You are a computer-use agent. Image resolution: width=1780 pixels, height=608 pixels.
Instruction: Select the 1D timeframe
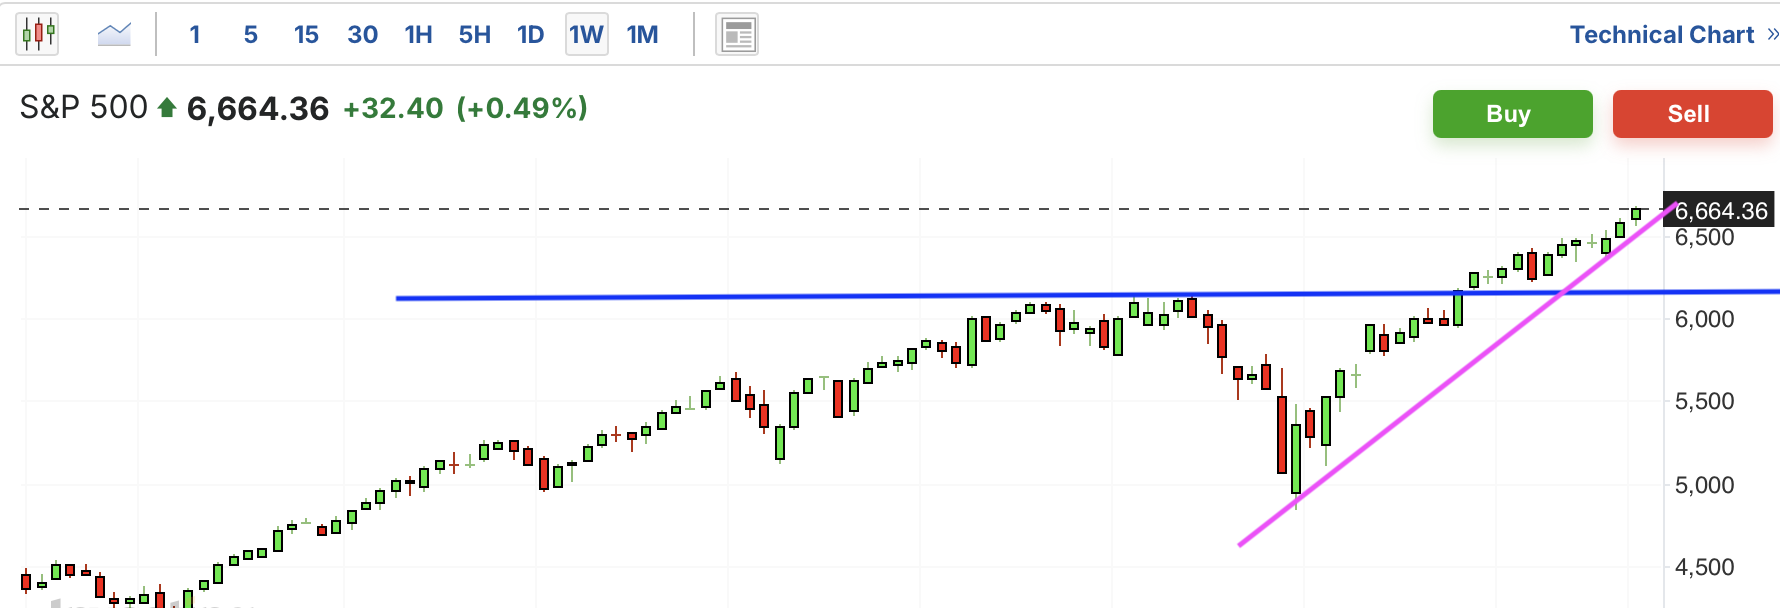pyautogui.click(x=530, y=35)
